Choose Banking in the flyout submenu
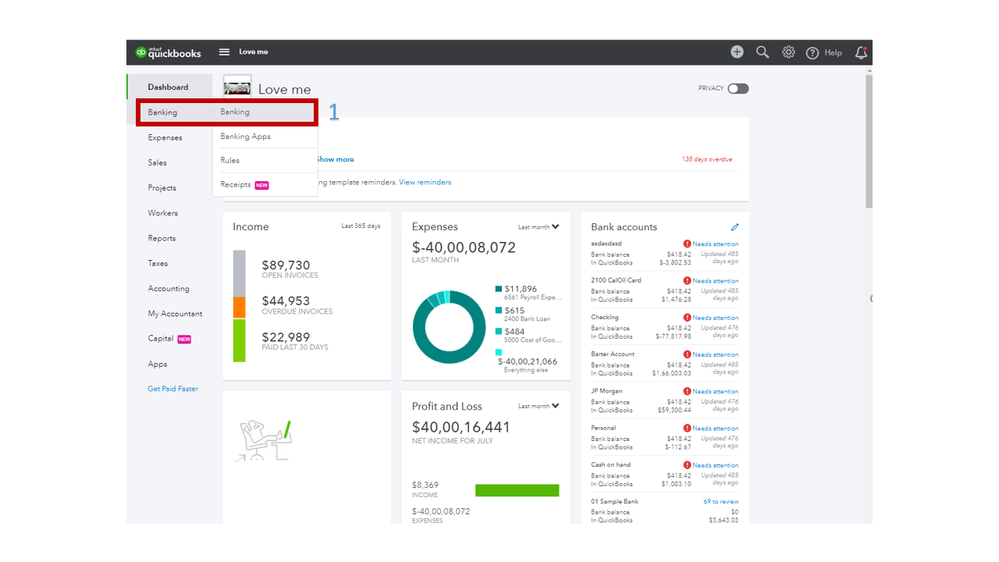Image resolution: width=999 pixels, height=562 pixels. click(235, 112)
